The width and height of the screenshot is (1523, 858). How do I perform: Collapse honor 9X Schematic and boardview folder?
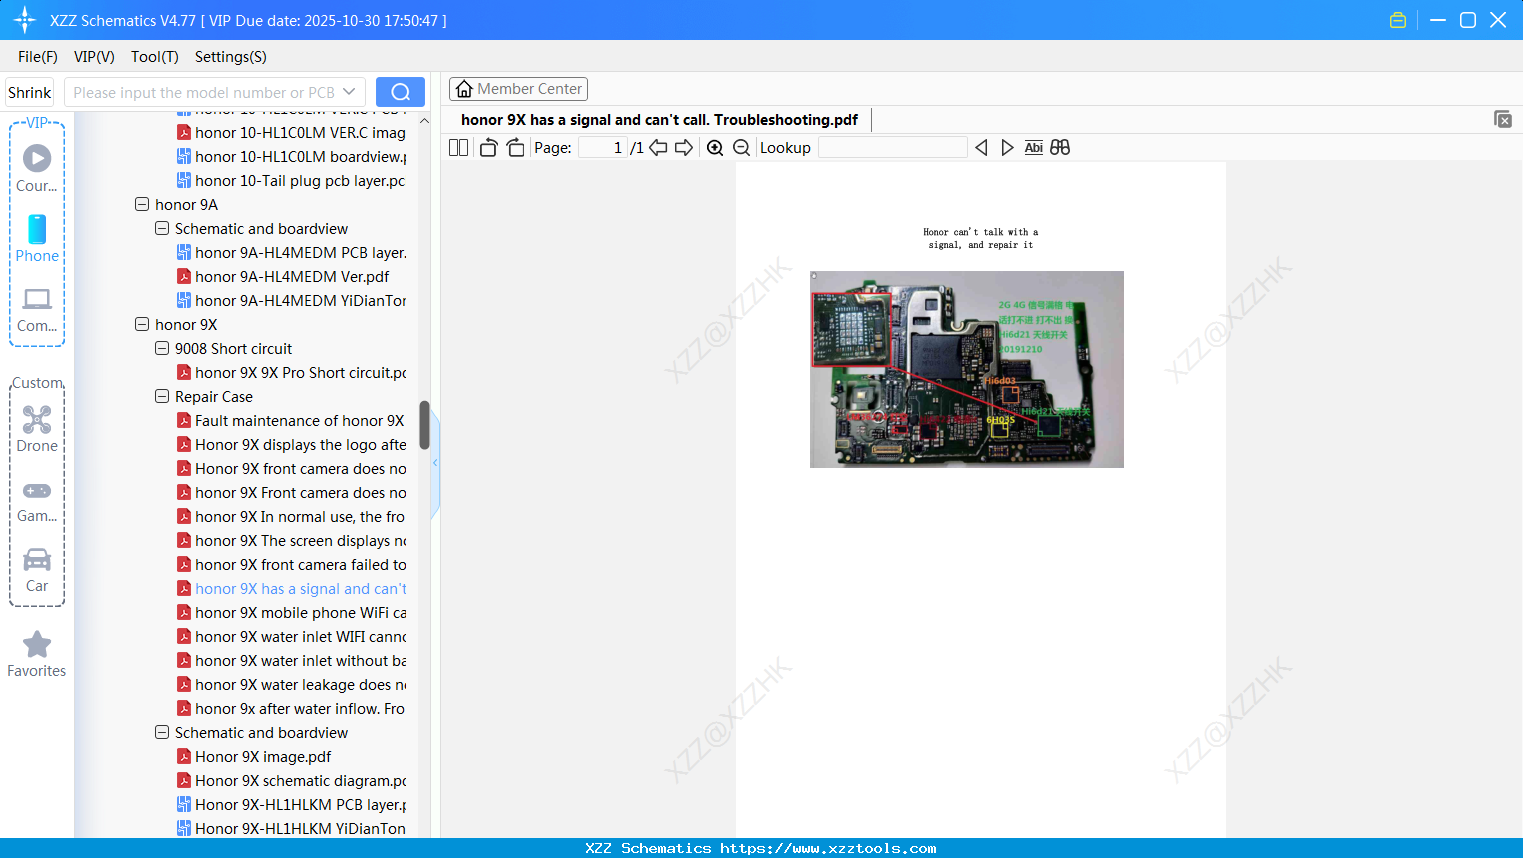[162, 732]
